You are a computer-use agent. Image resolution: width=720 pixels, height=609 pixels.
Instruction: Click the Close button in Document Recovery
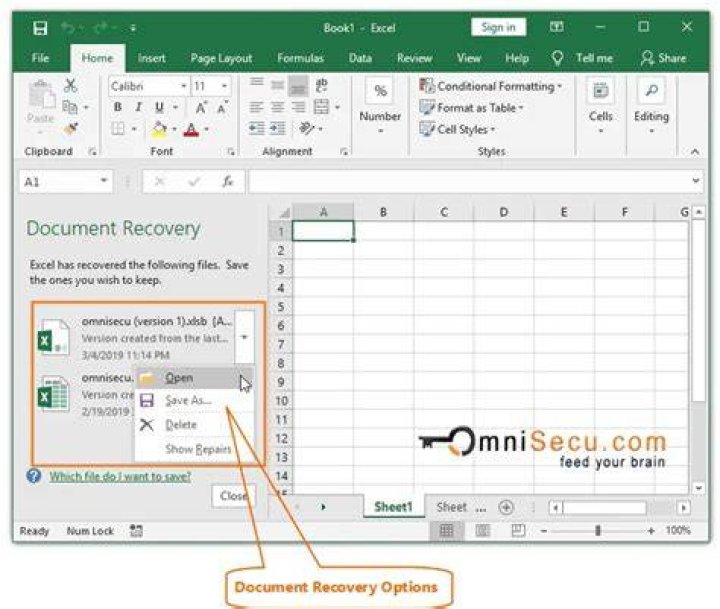click(x=233, y=496)
